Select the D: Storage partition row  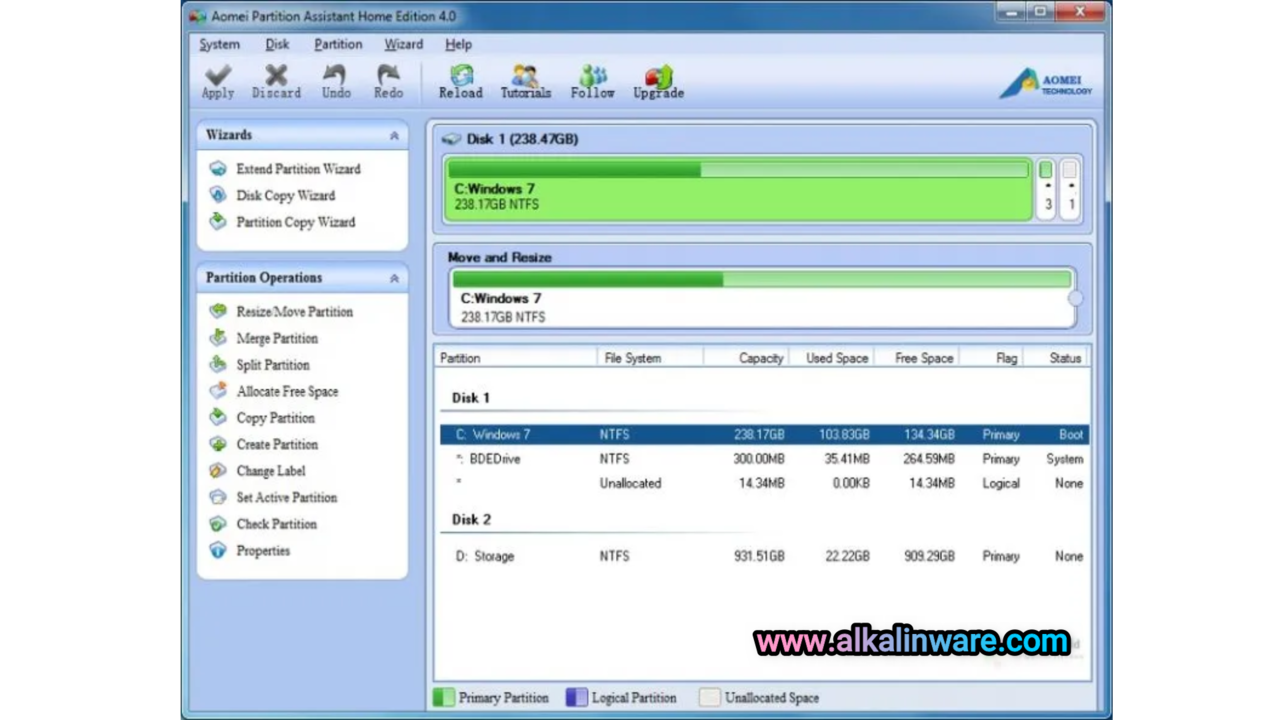point(764,556)
